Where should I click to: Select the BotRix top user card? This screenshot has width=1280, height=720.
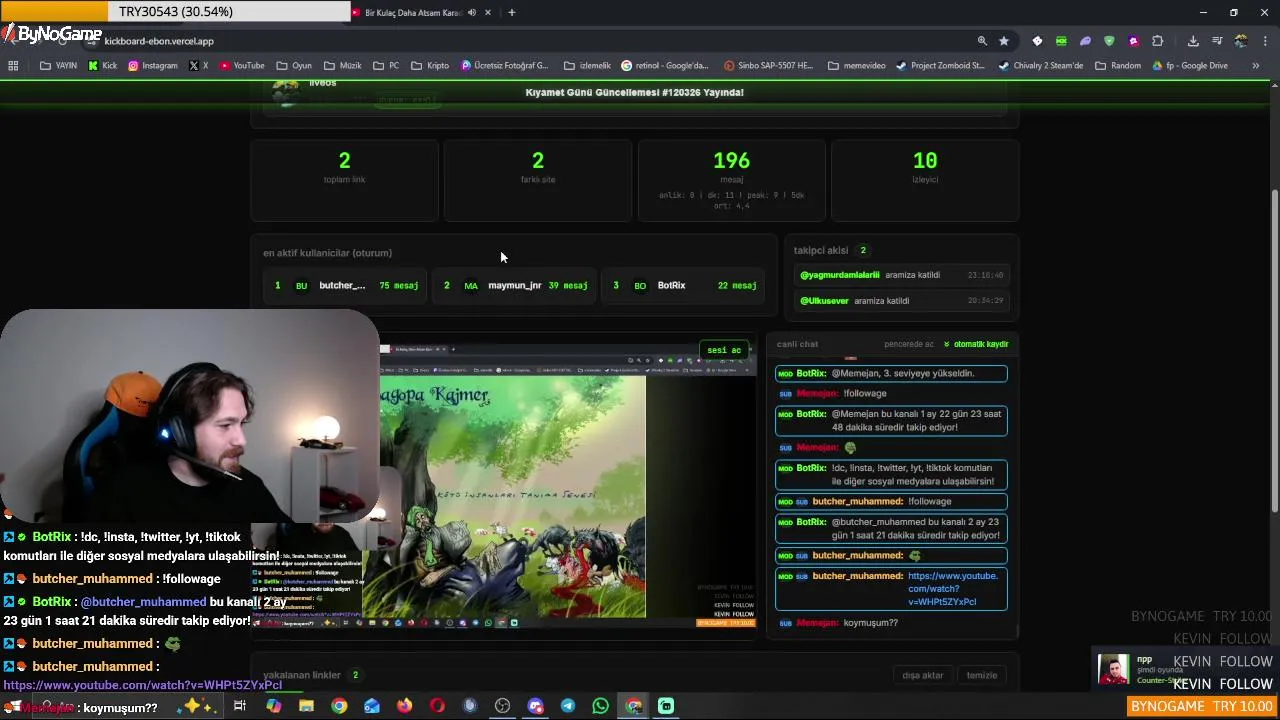[684, 285]
